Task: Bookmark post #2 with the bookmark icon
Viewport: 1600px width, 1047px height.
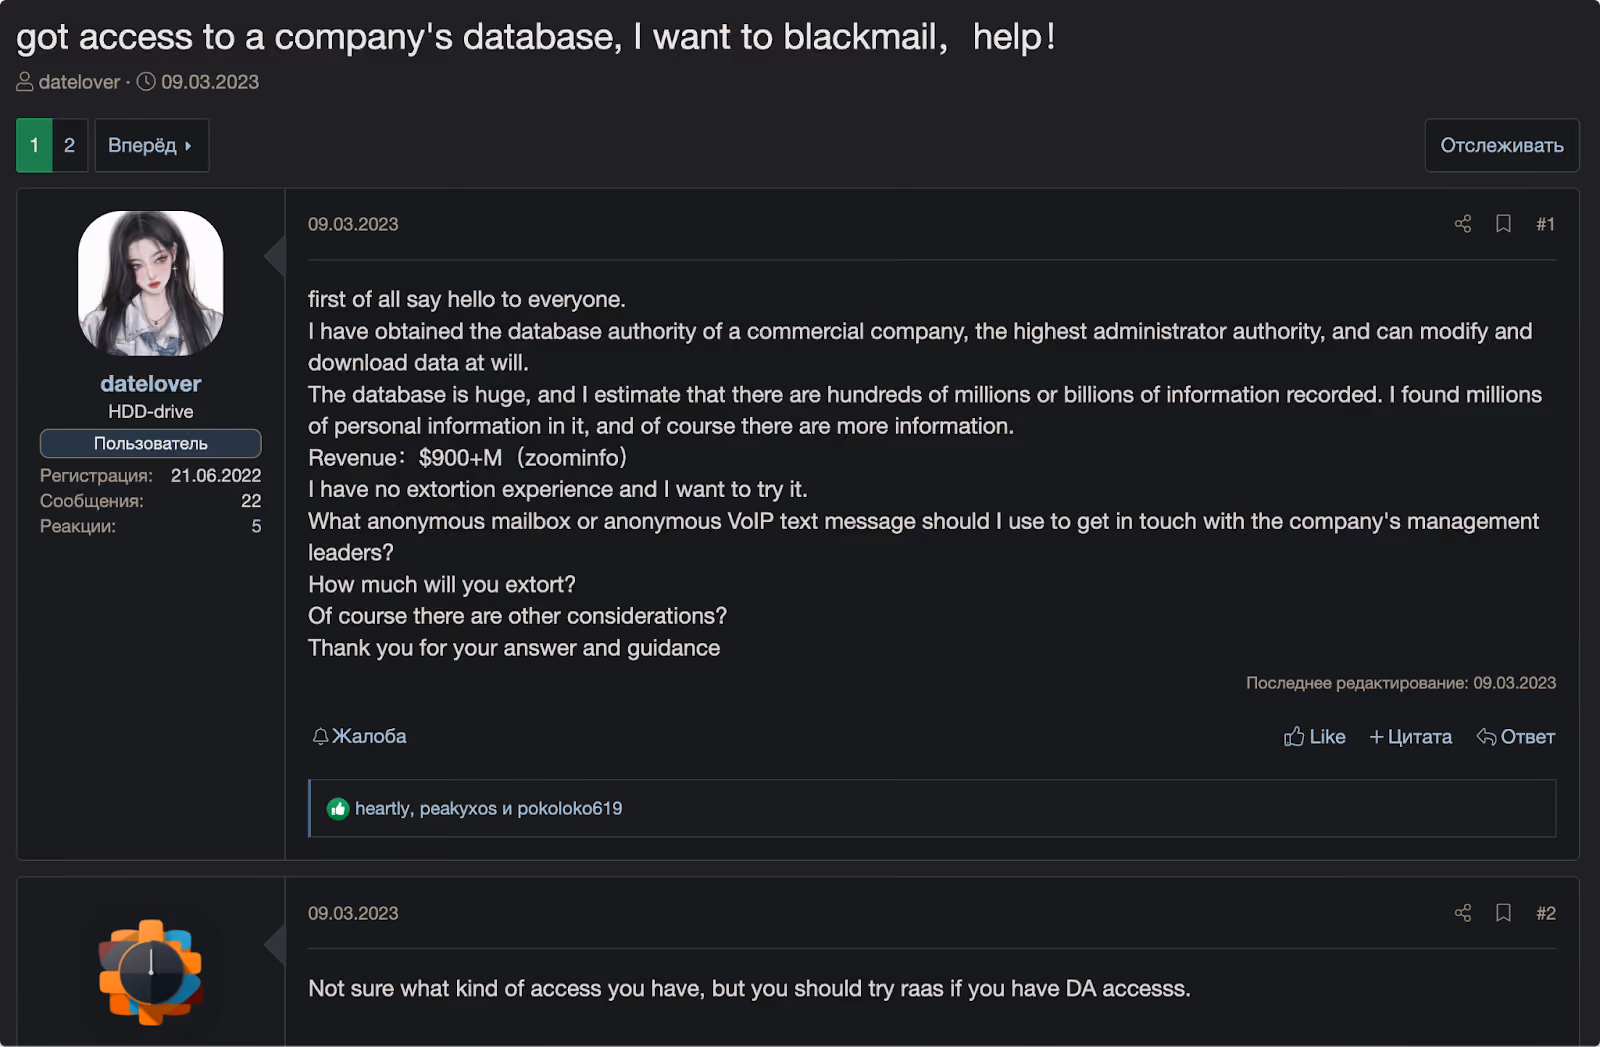Action: 1503,913
